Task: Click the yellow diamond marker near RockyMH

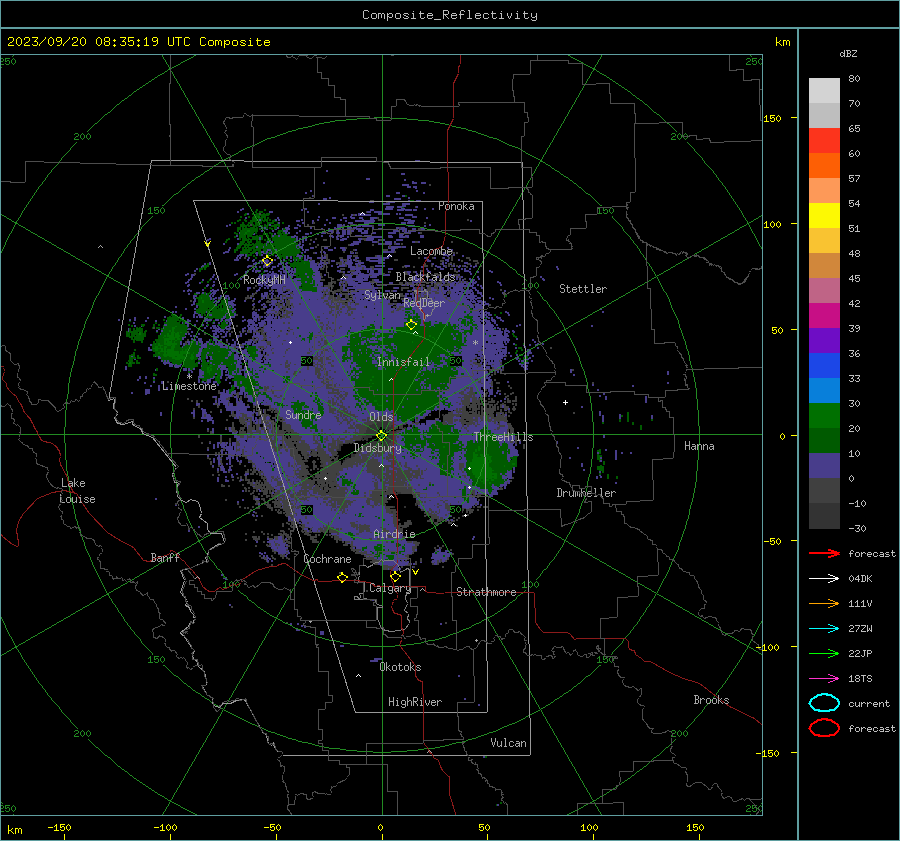Action: (267, 261)
